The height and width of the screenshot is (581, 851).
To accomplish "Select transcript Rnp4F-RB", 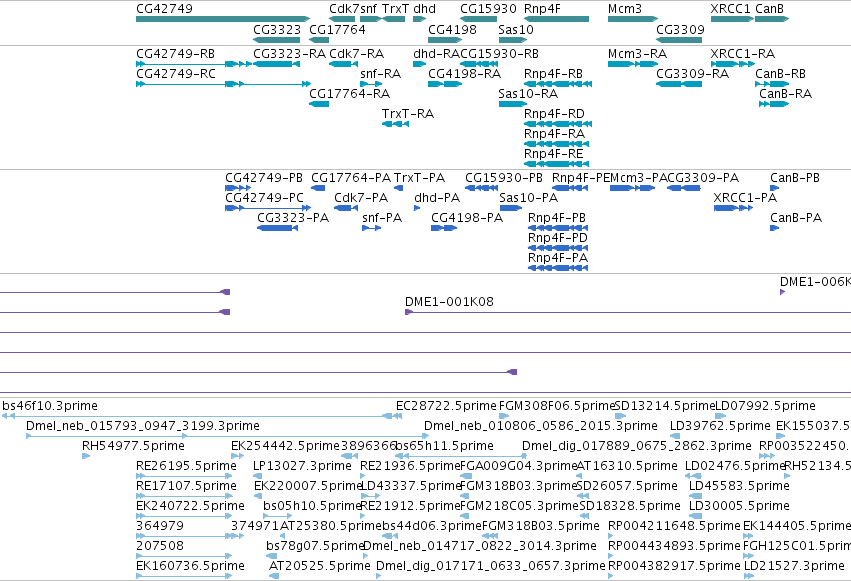I will point(558,84).
